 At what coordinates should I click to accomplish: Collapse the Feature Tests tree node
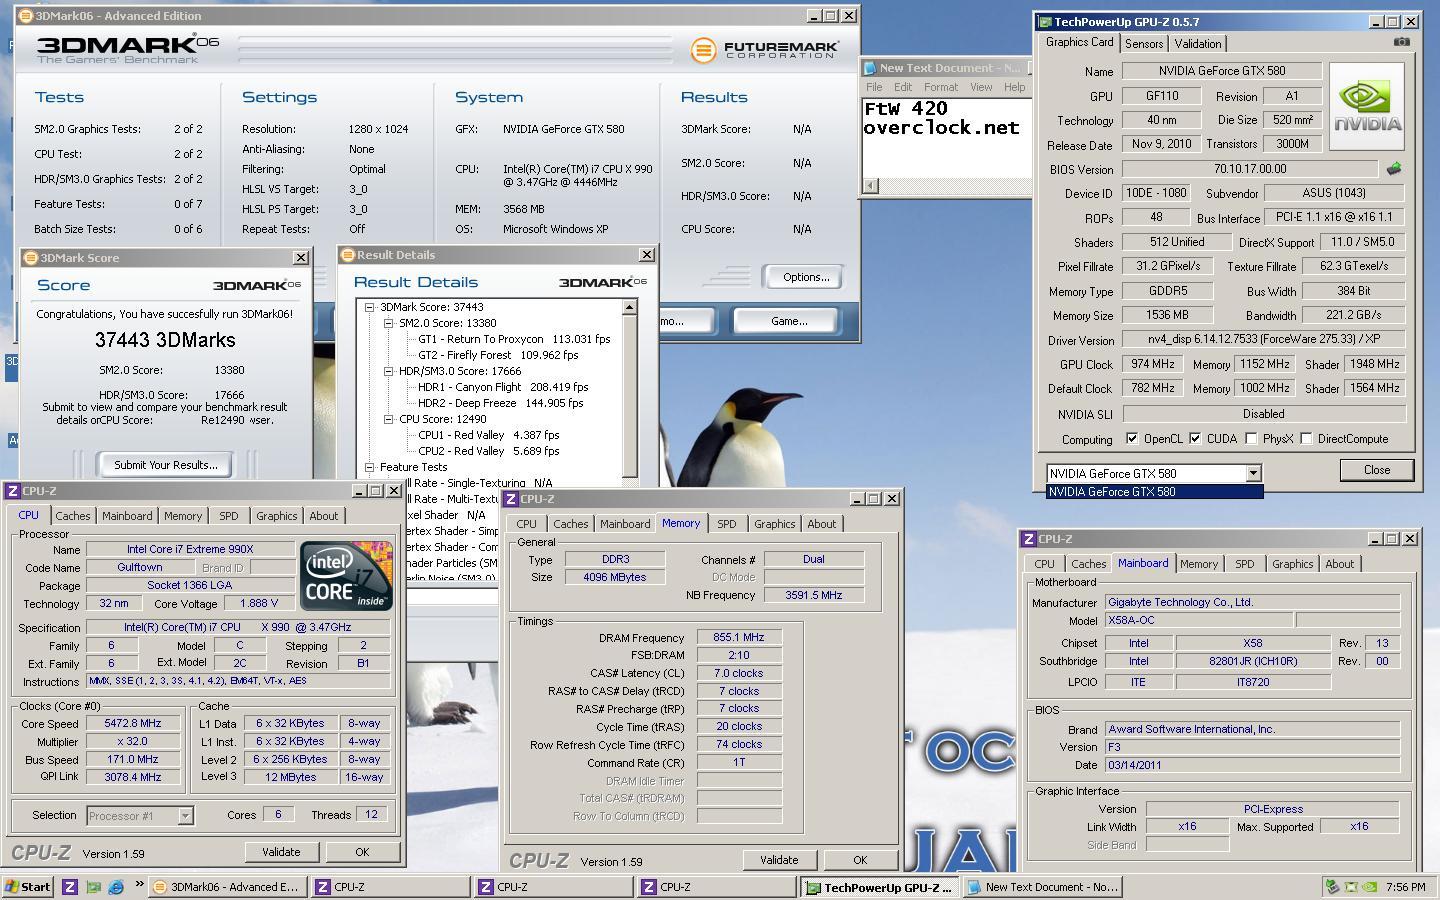point(370,467)
